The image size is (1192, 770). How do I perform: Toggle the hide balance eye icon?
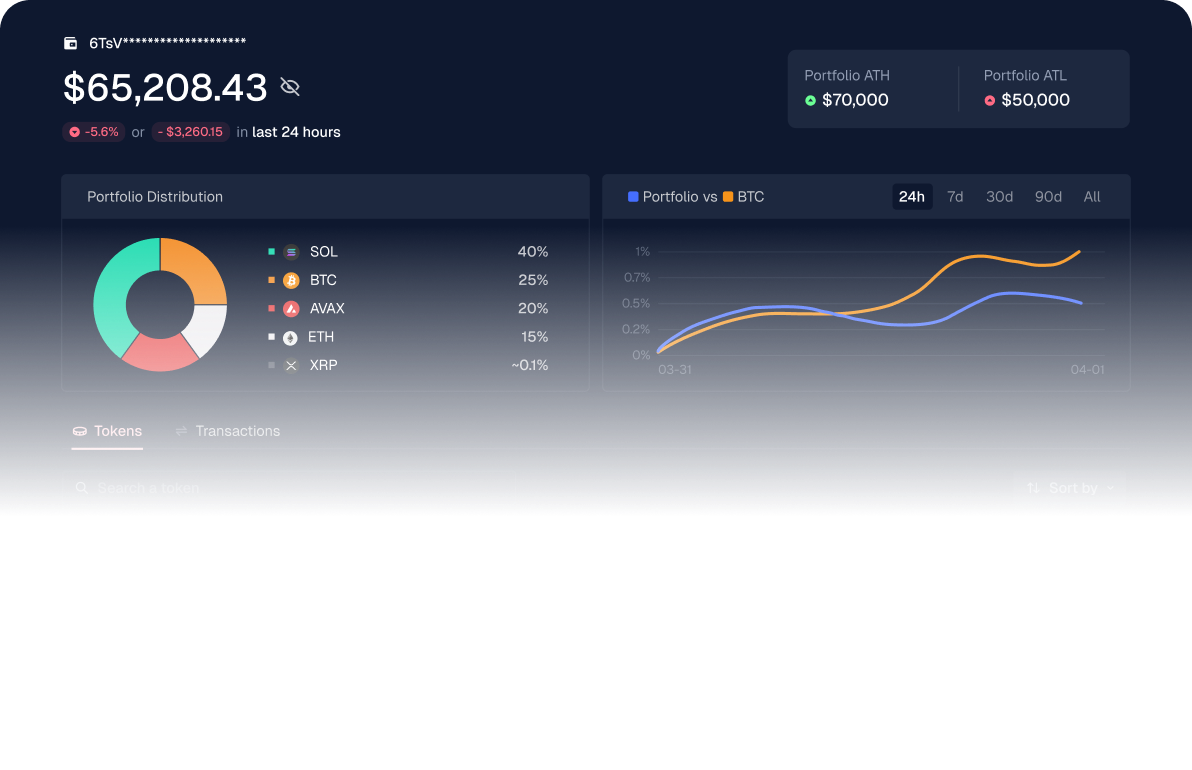pyautogui.click(x=290, y=87)
